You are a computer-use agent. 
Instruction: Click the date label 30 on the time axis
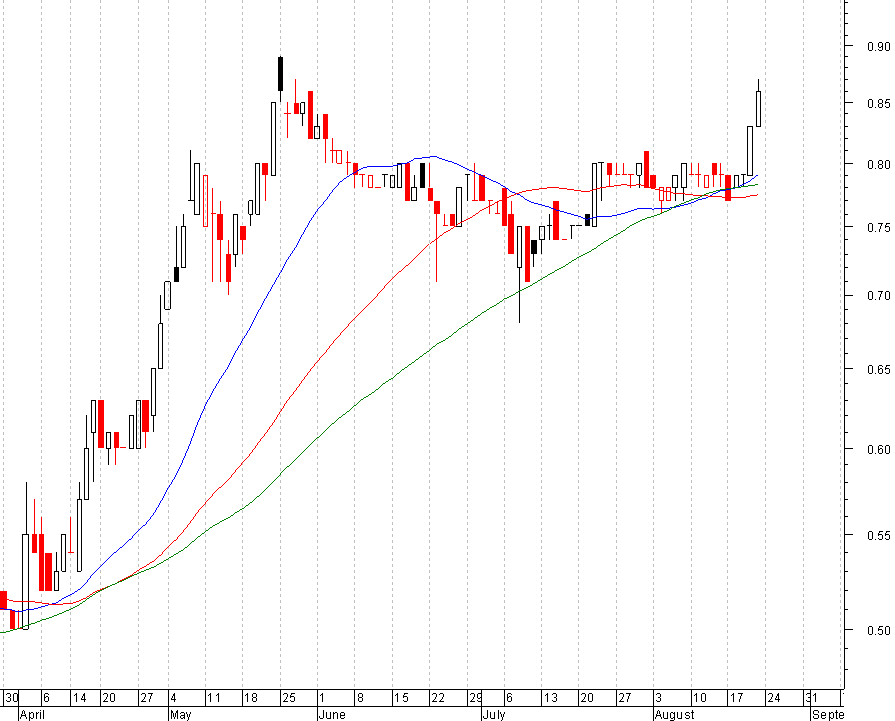tap(12, 698)
